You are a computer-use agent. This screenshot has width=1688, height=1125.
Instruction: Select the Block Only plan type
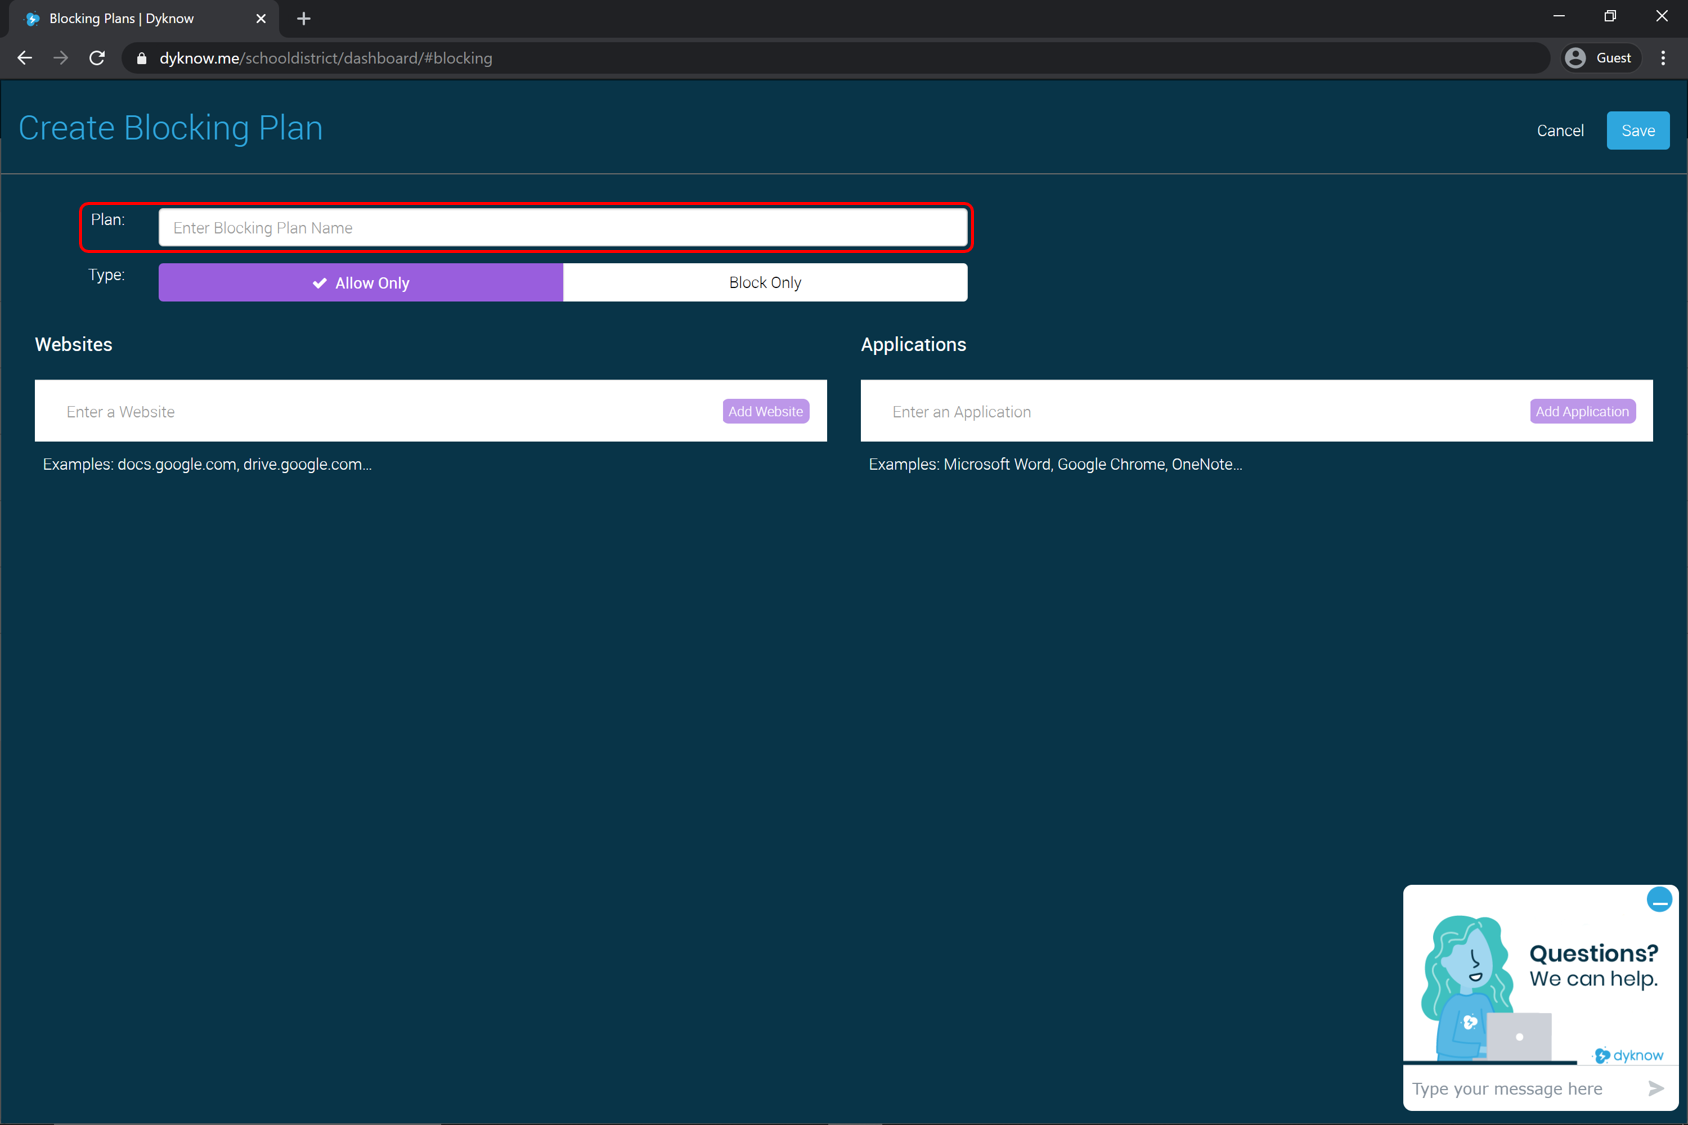tap(765, 283)
